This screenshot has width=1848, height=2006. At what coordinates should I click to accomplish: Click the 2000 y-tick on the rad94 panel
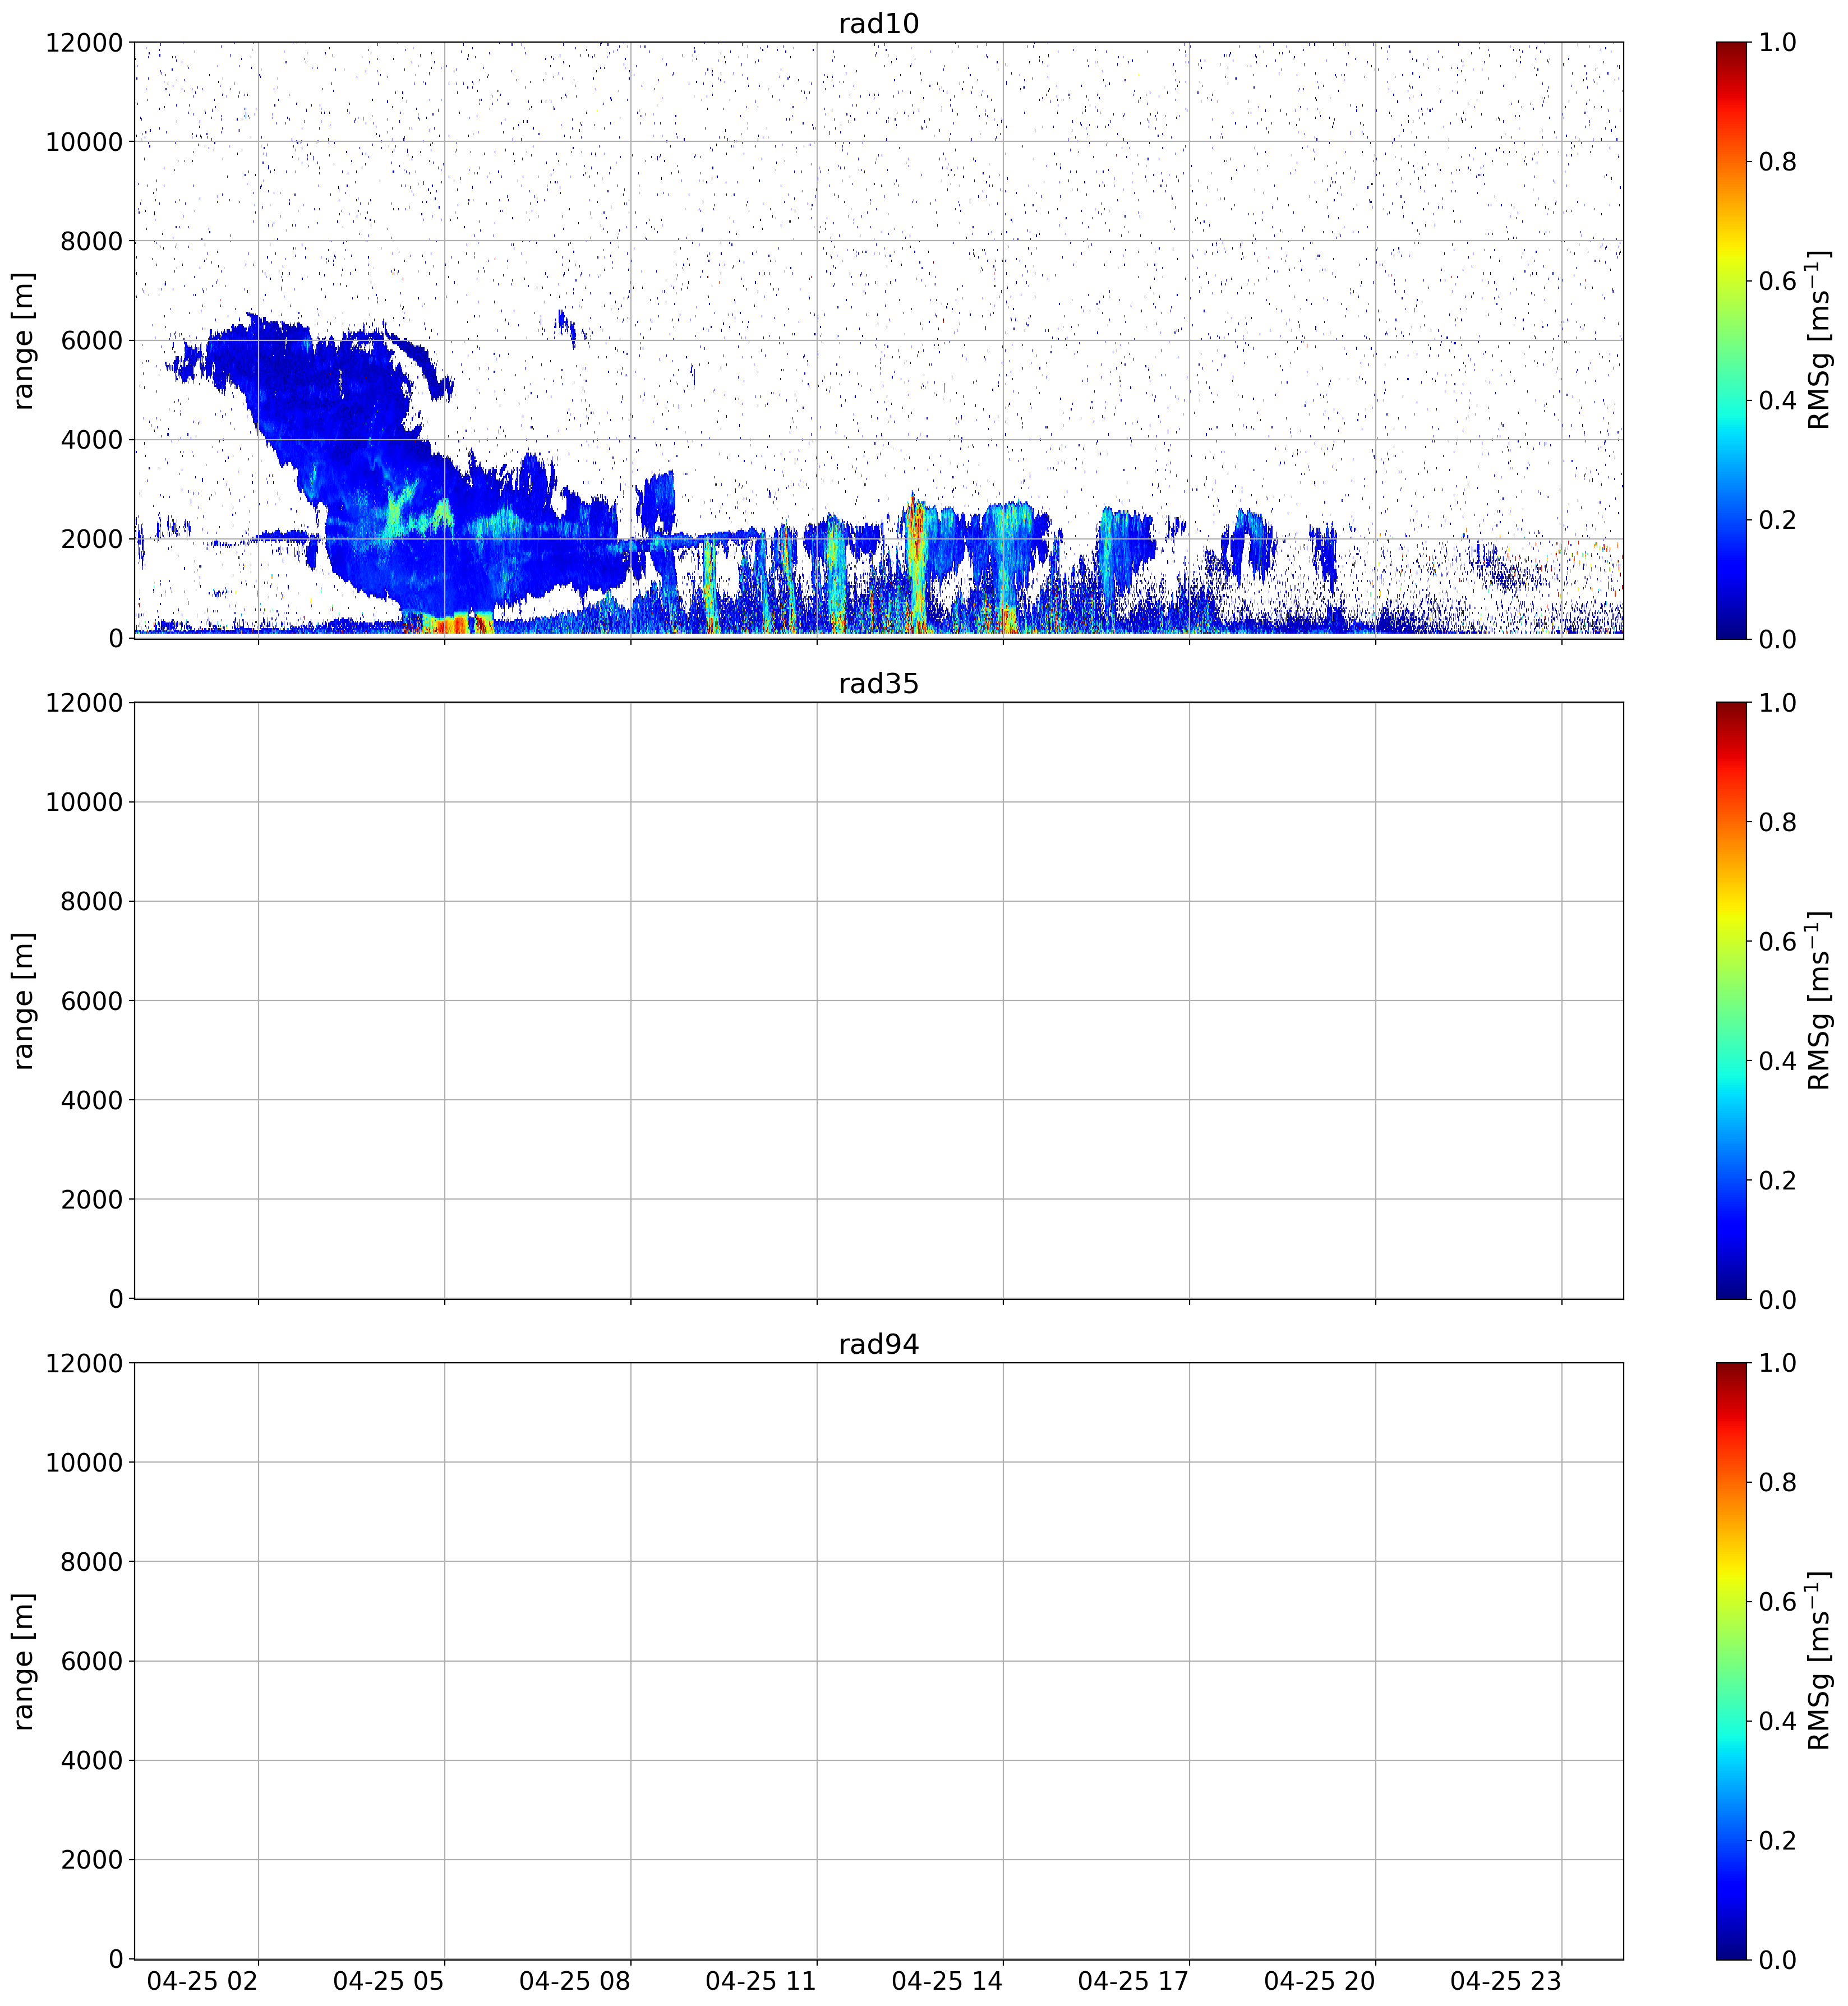92,1861
